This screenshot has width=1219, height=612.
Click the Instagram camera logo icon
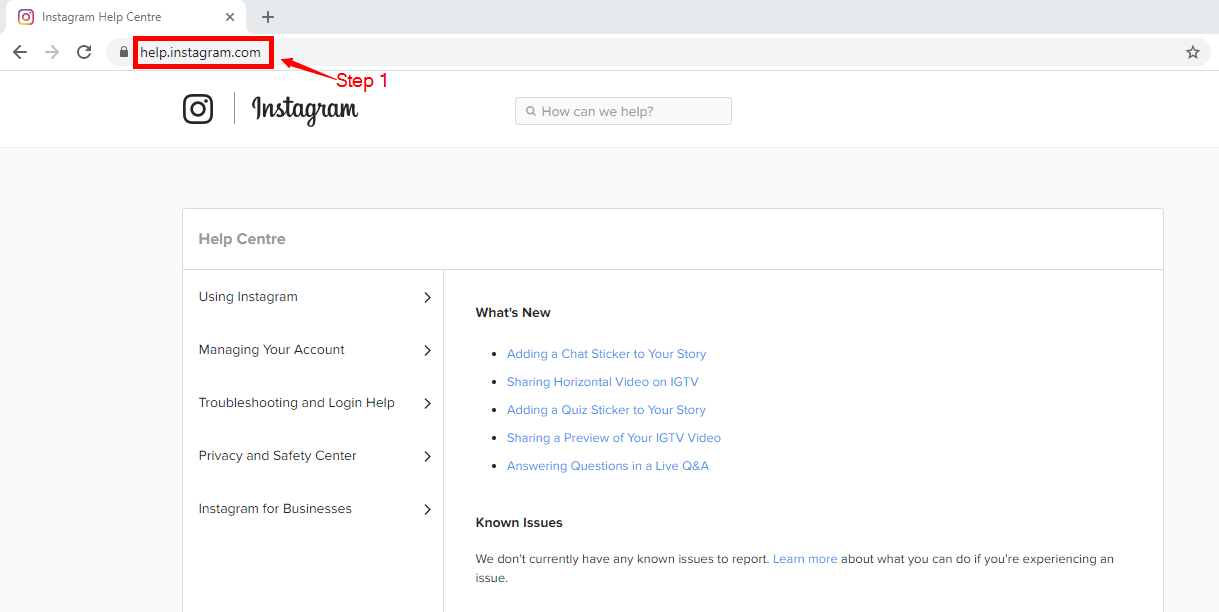(198, 109)
